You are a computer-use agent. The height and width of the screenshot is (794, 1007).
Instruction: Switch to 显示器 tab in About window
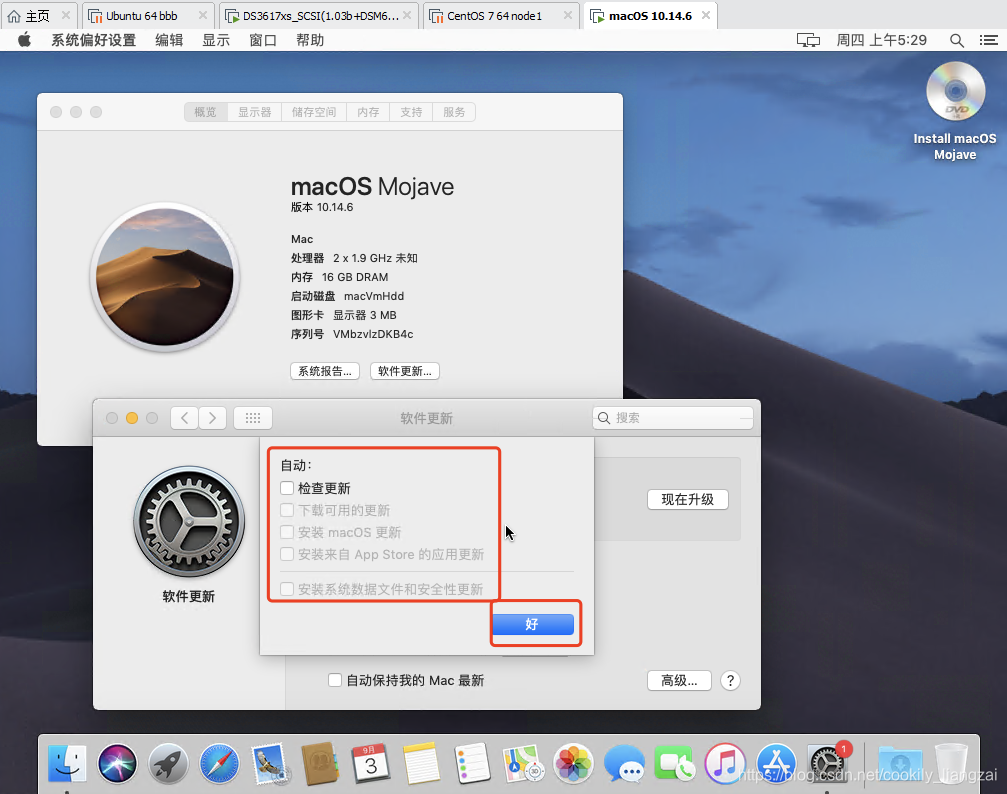[255, 112]
